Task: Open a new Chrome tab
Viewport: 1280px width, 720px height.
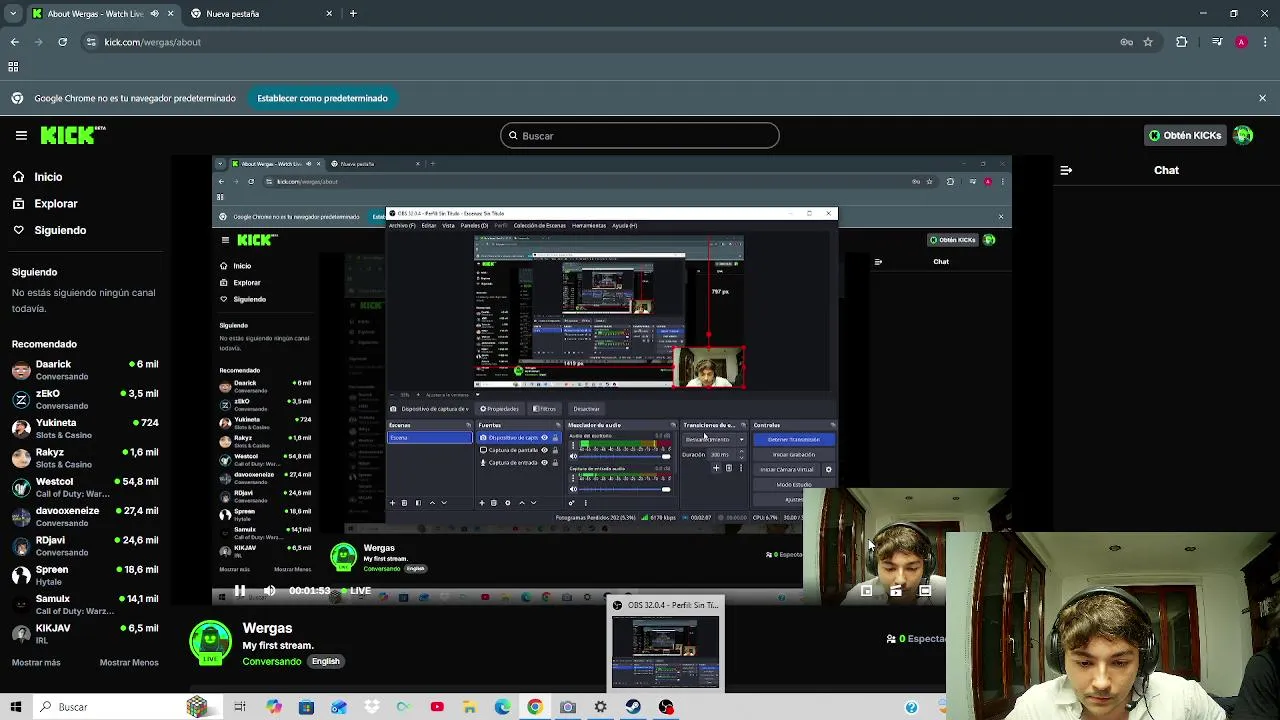Action: point(353,14)
